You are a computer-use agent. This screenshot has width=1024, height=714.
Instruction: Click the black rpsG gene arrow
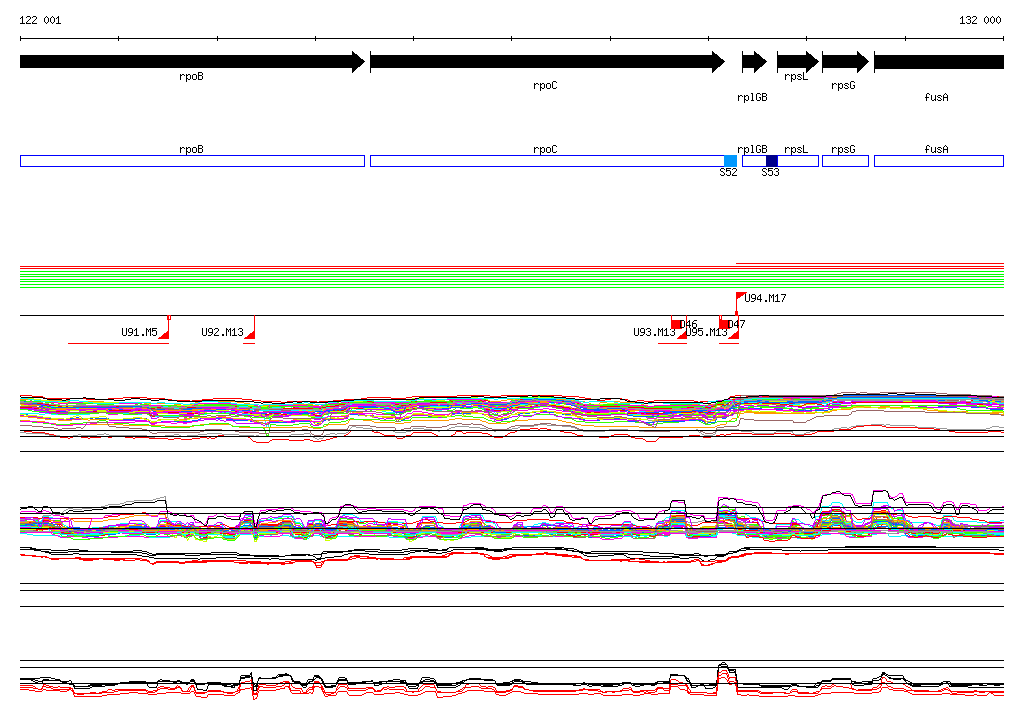coord(845,62)
